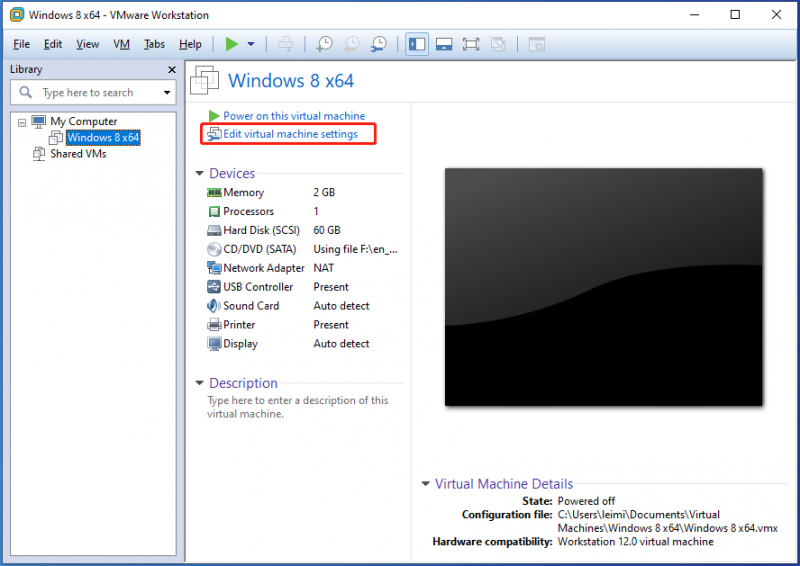Image resolution: width=800 pixels, height=566 pixels.
Task: Select My Computer in the library tree
Action: pos(84,121)
